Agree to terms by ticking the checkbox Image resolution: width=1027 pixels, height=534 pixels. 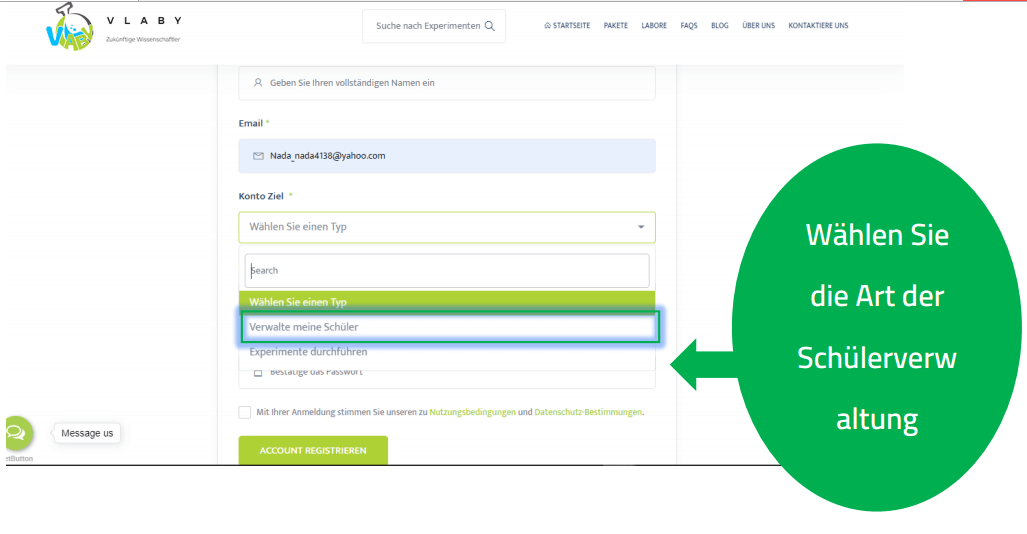245,412
